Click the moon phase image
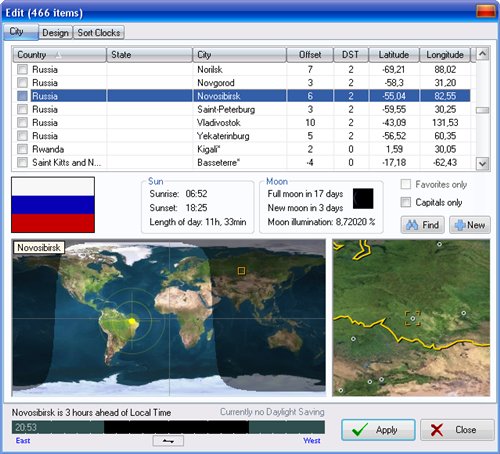500x454 pixels. [x=363, y=199]
